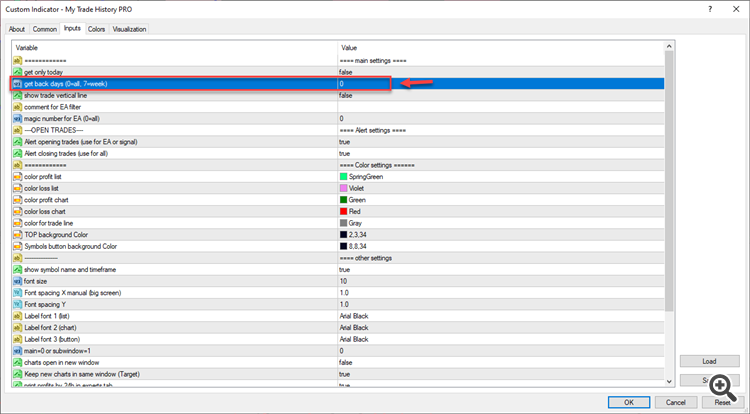Viewport: 750px width, 414px height.
Task: Open the Colors tab
Action: 96,29
